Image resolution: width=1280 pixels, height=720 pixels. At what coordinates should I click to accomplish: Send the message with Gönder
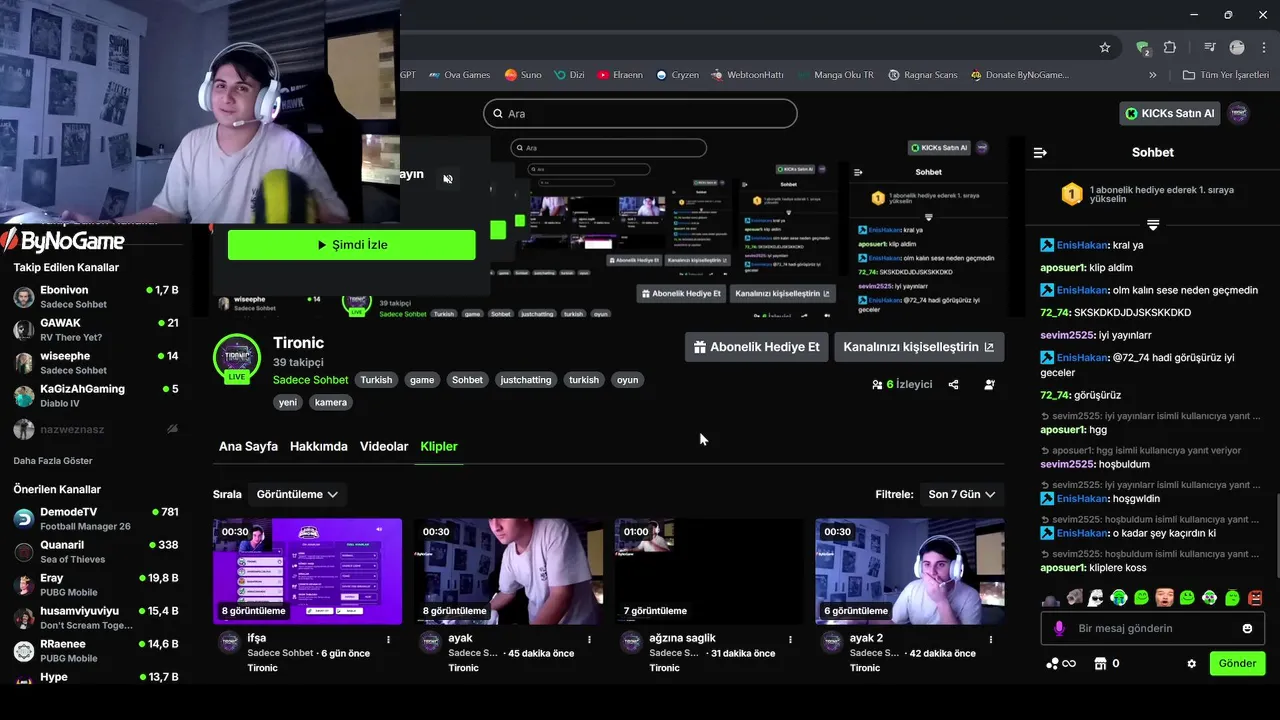point(1237,663)
